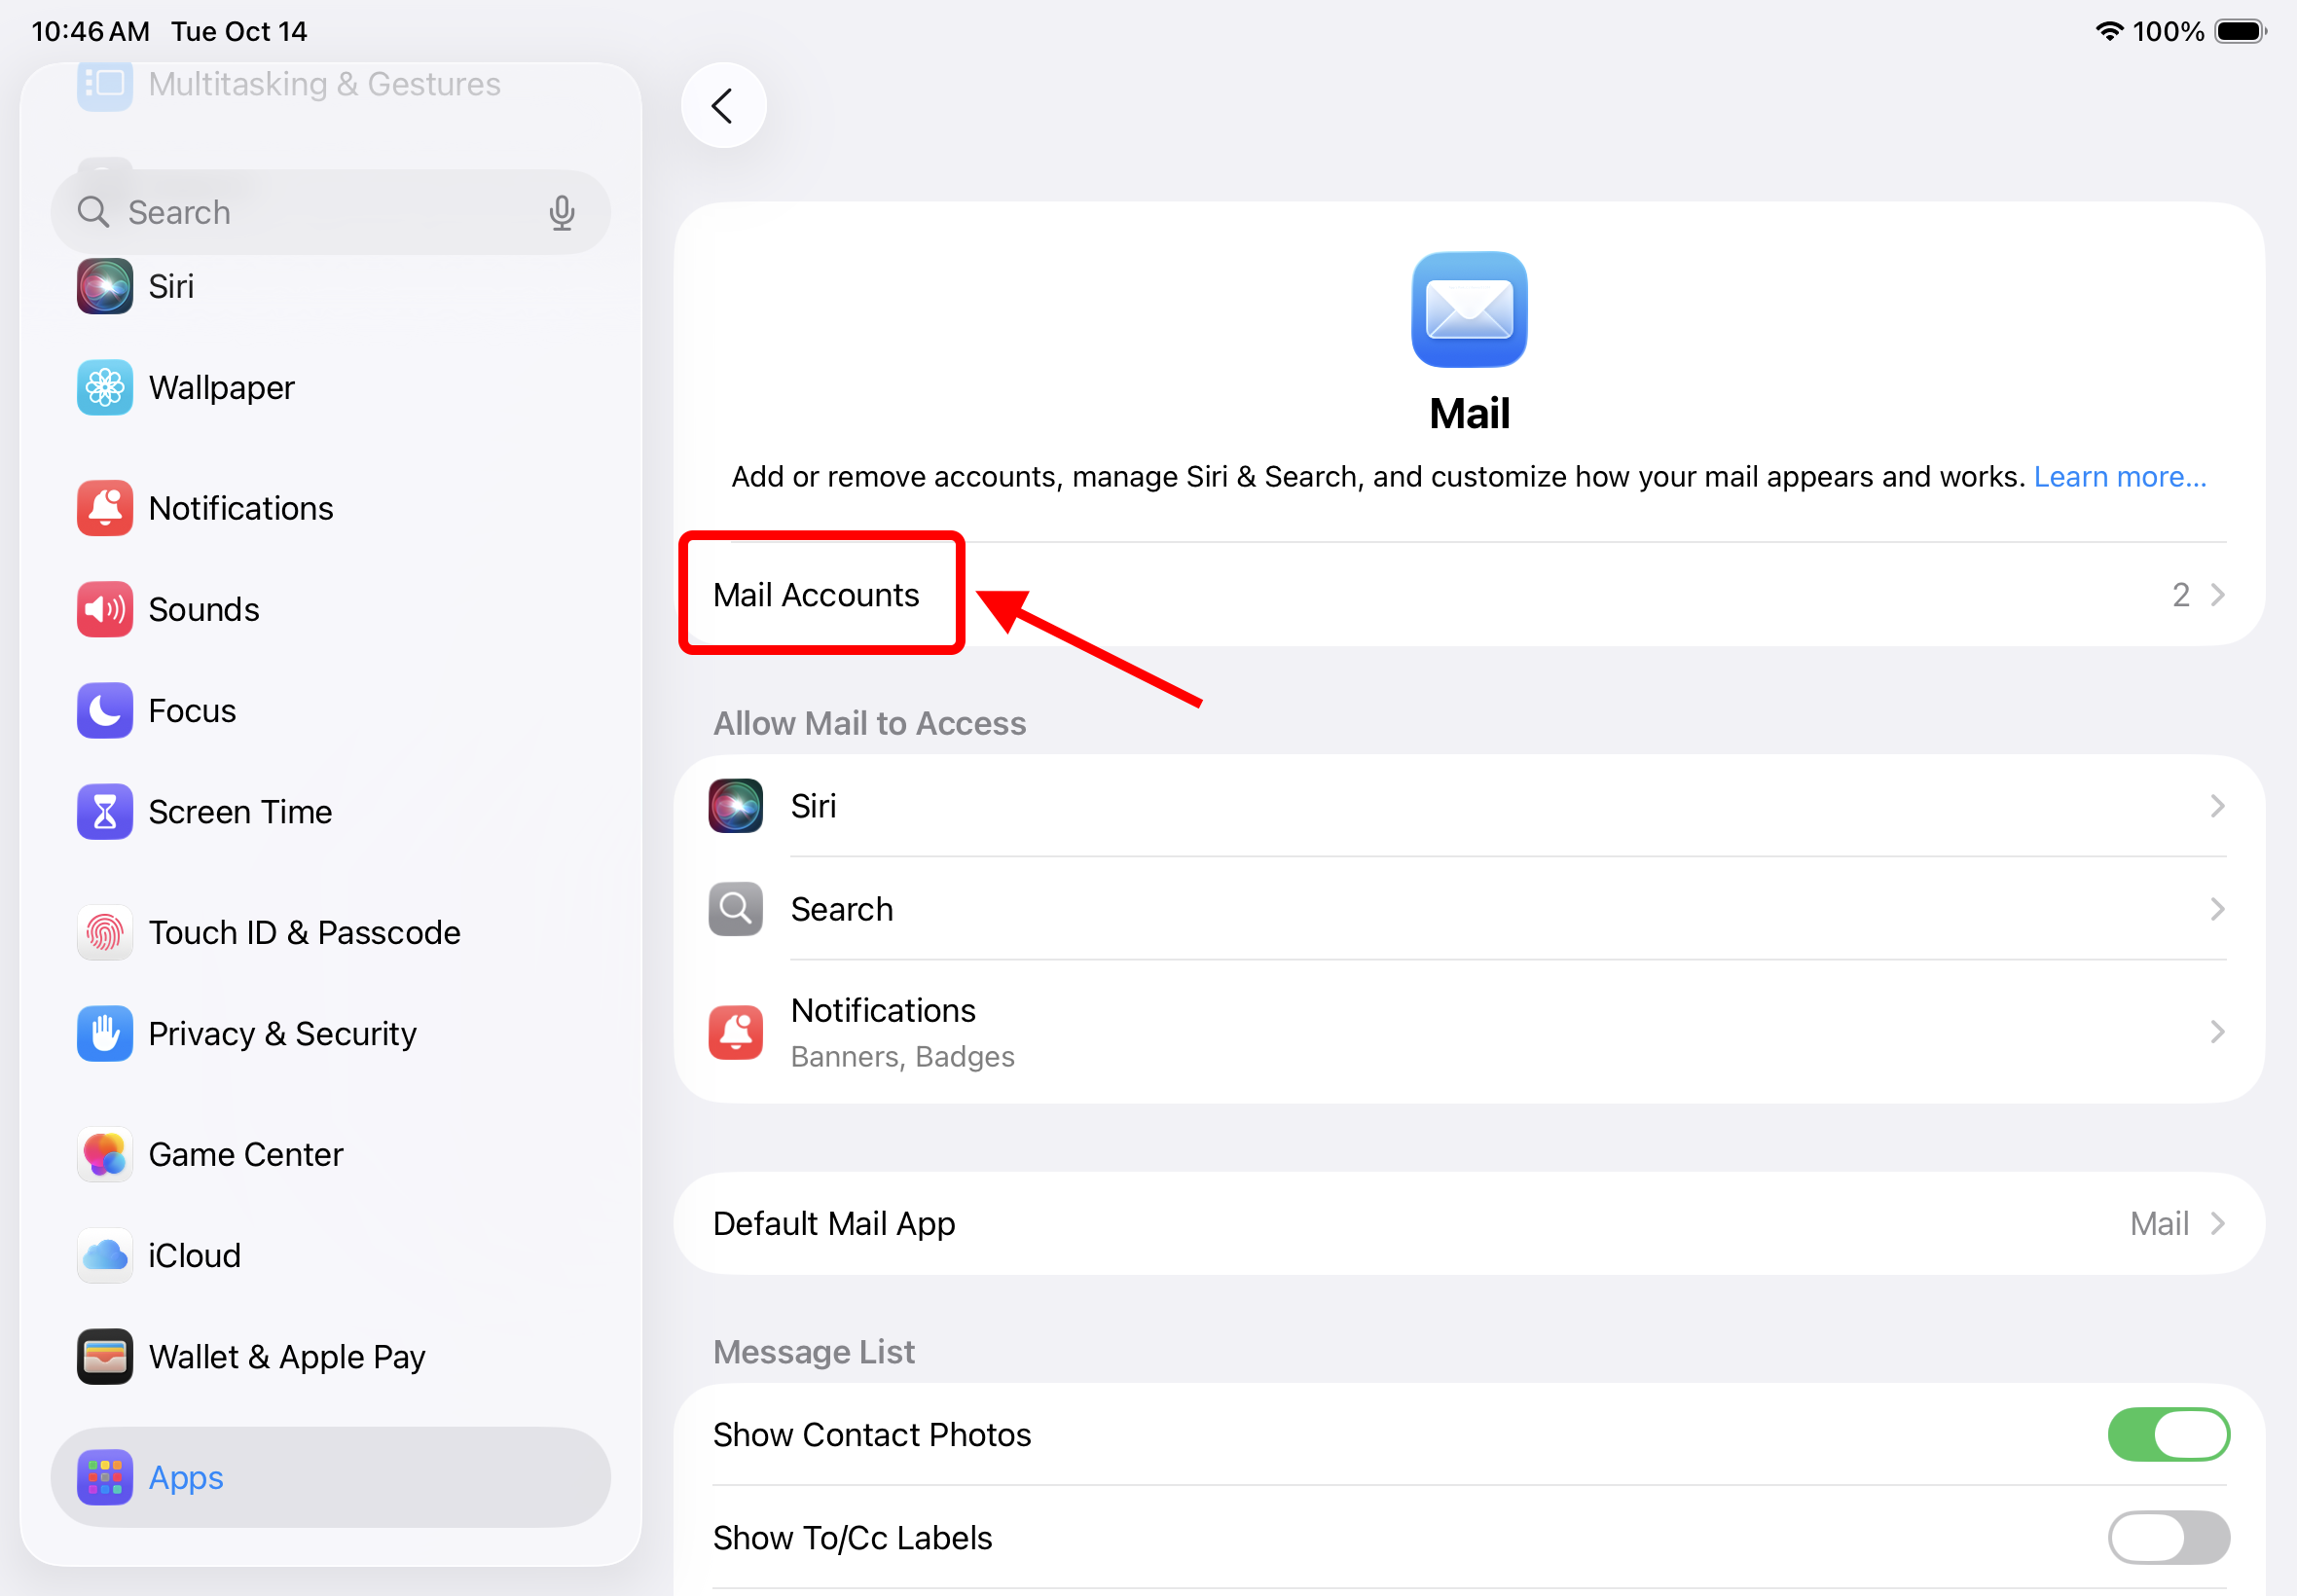Tap the back arrow button

[723, 106]
